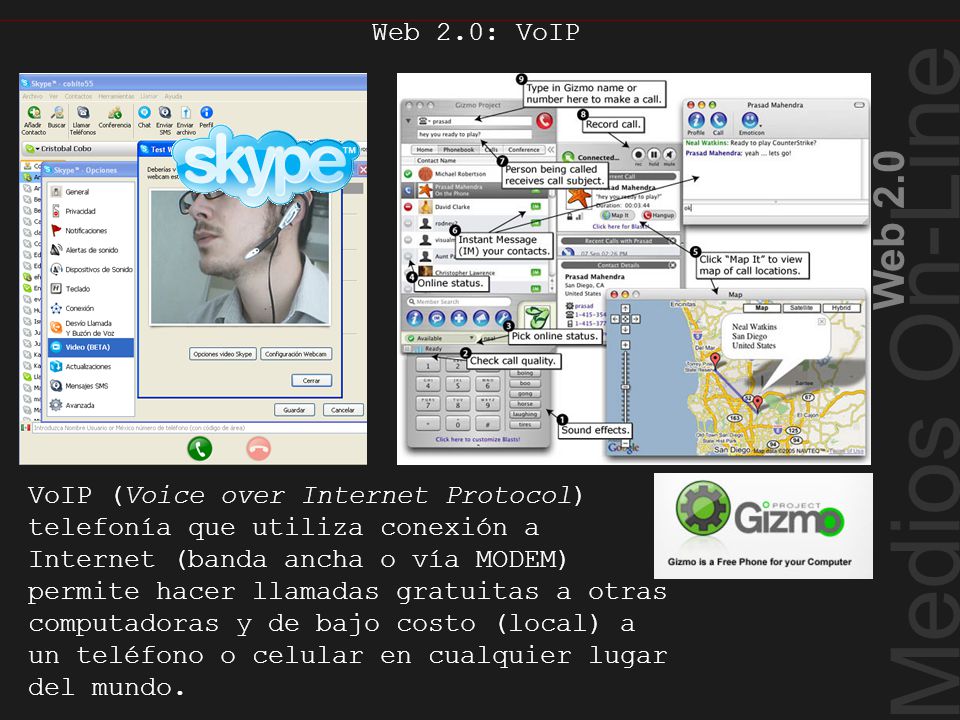Image resolution: width=960 pixels, height=720 pixels.
Task: Switch to the Home tab in Gizmo
Action: tap(424, 149)
